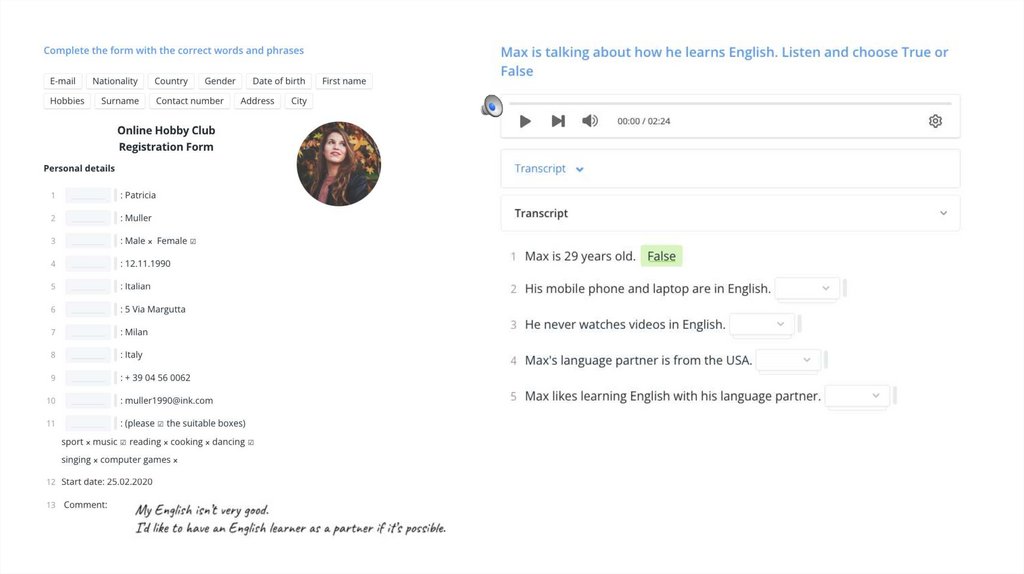This screenshot has height=574, width=1024.
Task: Skip to next track in audio player
Action: [558, 121]
